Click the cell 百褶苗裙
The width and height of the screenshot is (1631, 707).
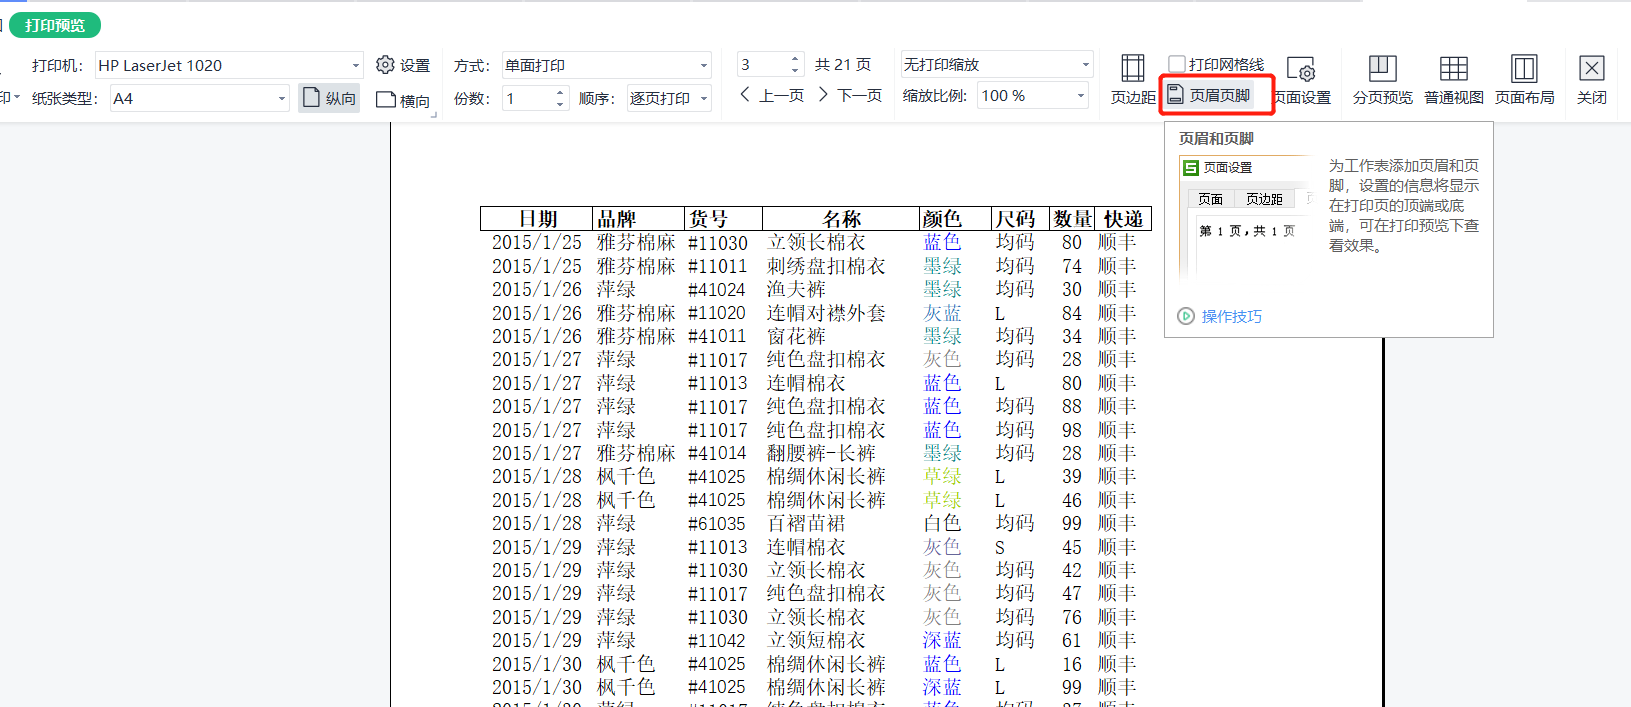[x=806, y=523]
